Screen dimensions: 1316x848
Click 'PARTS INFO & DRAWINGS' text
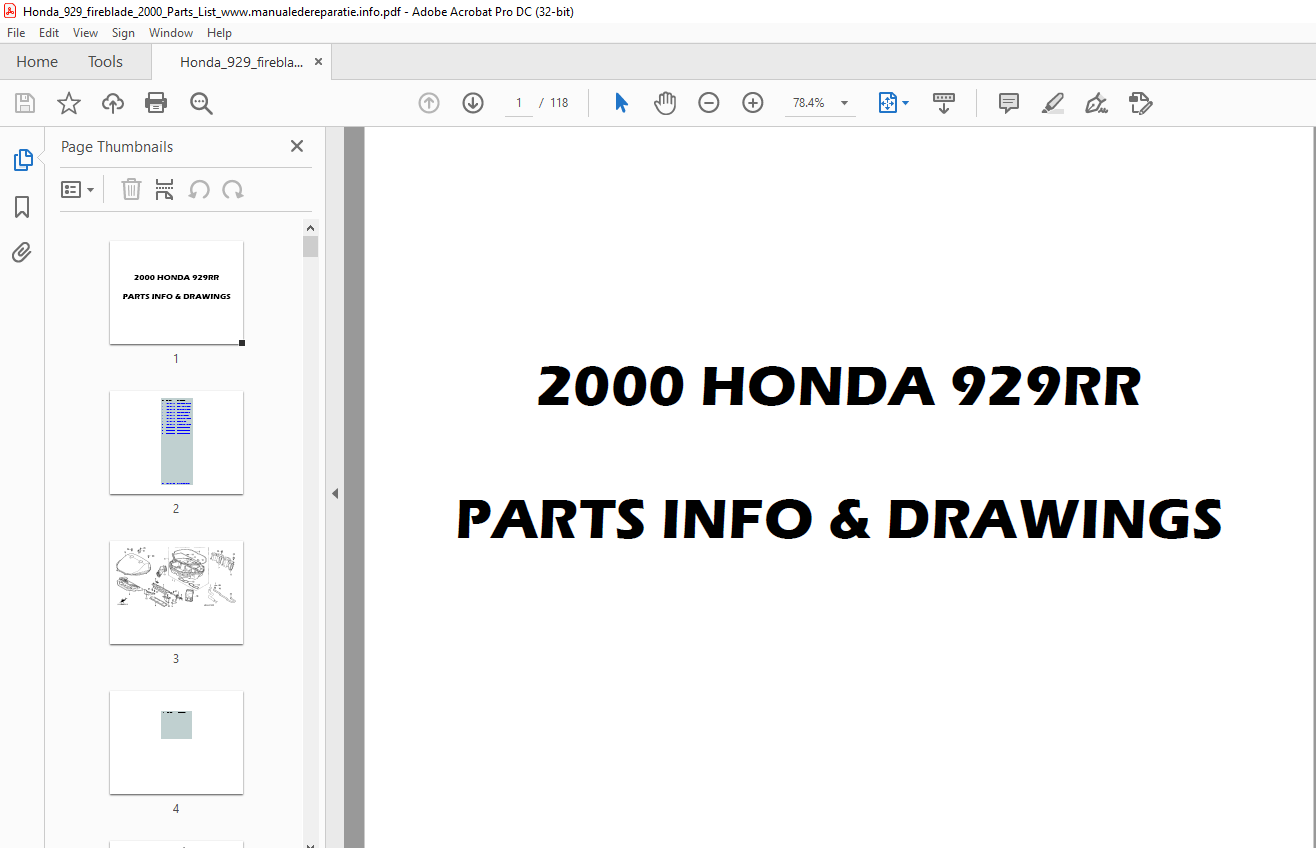pyautogui.click(x=839, y=519)
